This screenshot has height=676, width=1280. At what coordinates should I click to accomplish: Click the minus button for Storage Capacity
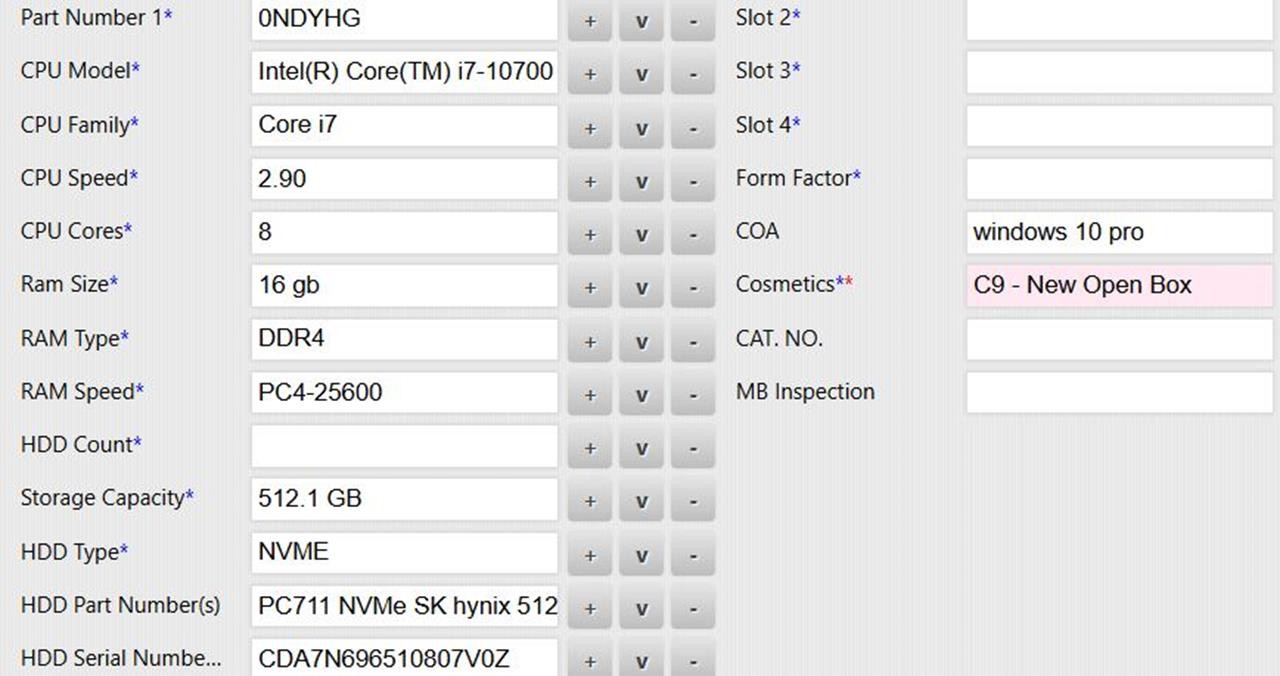[x=693, y=501]
